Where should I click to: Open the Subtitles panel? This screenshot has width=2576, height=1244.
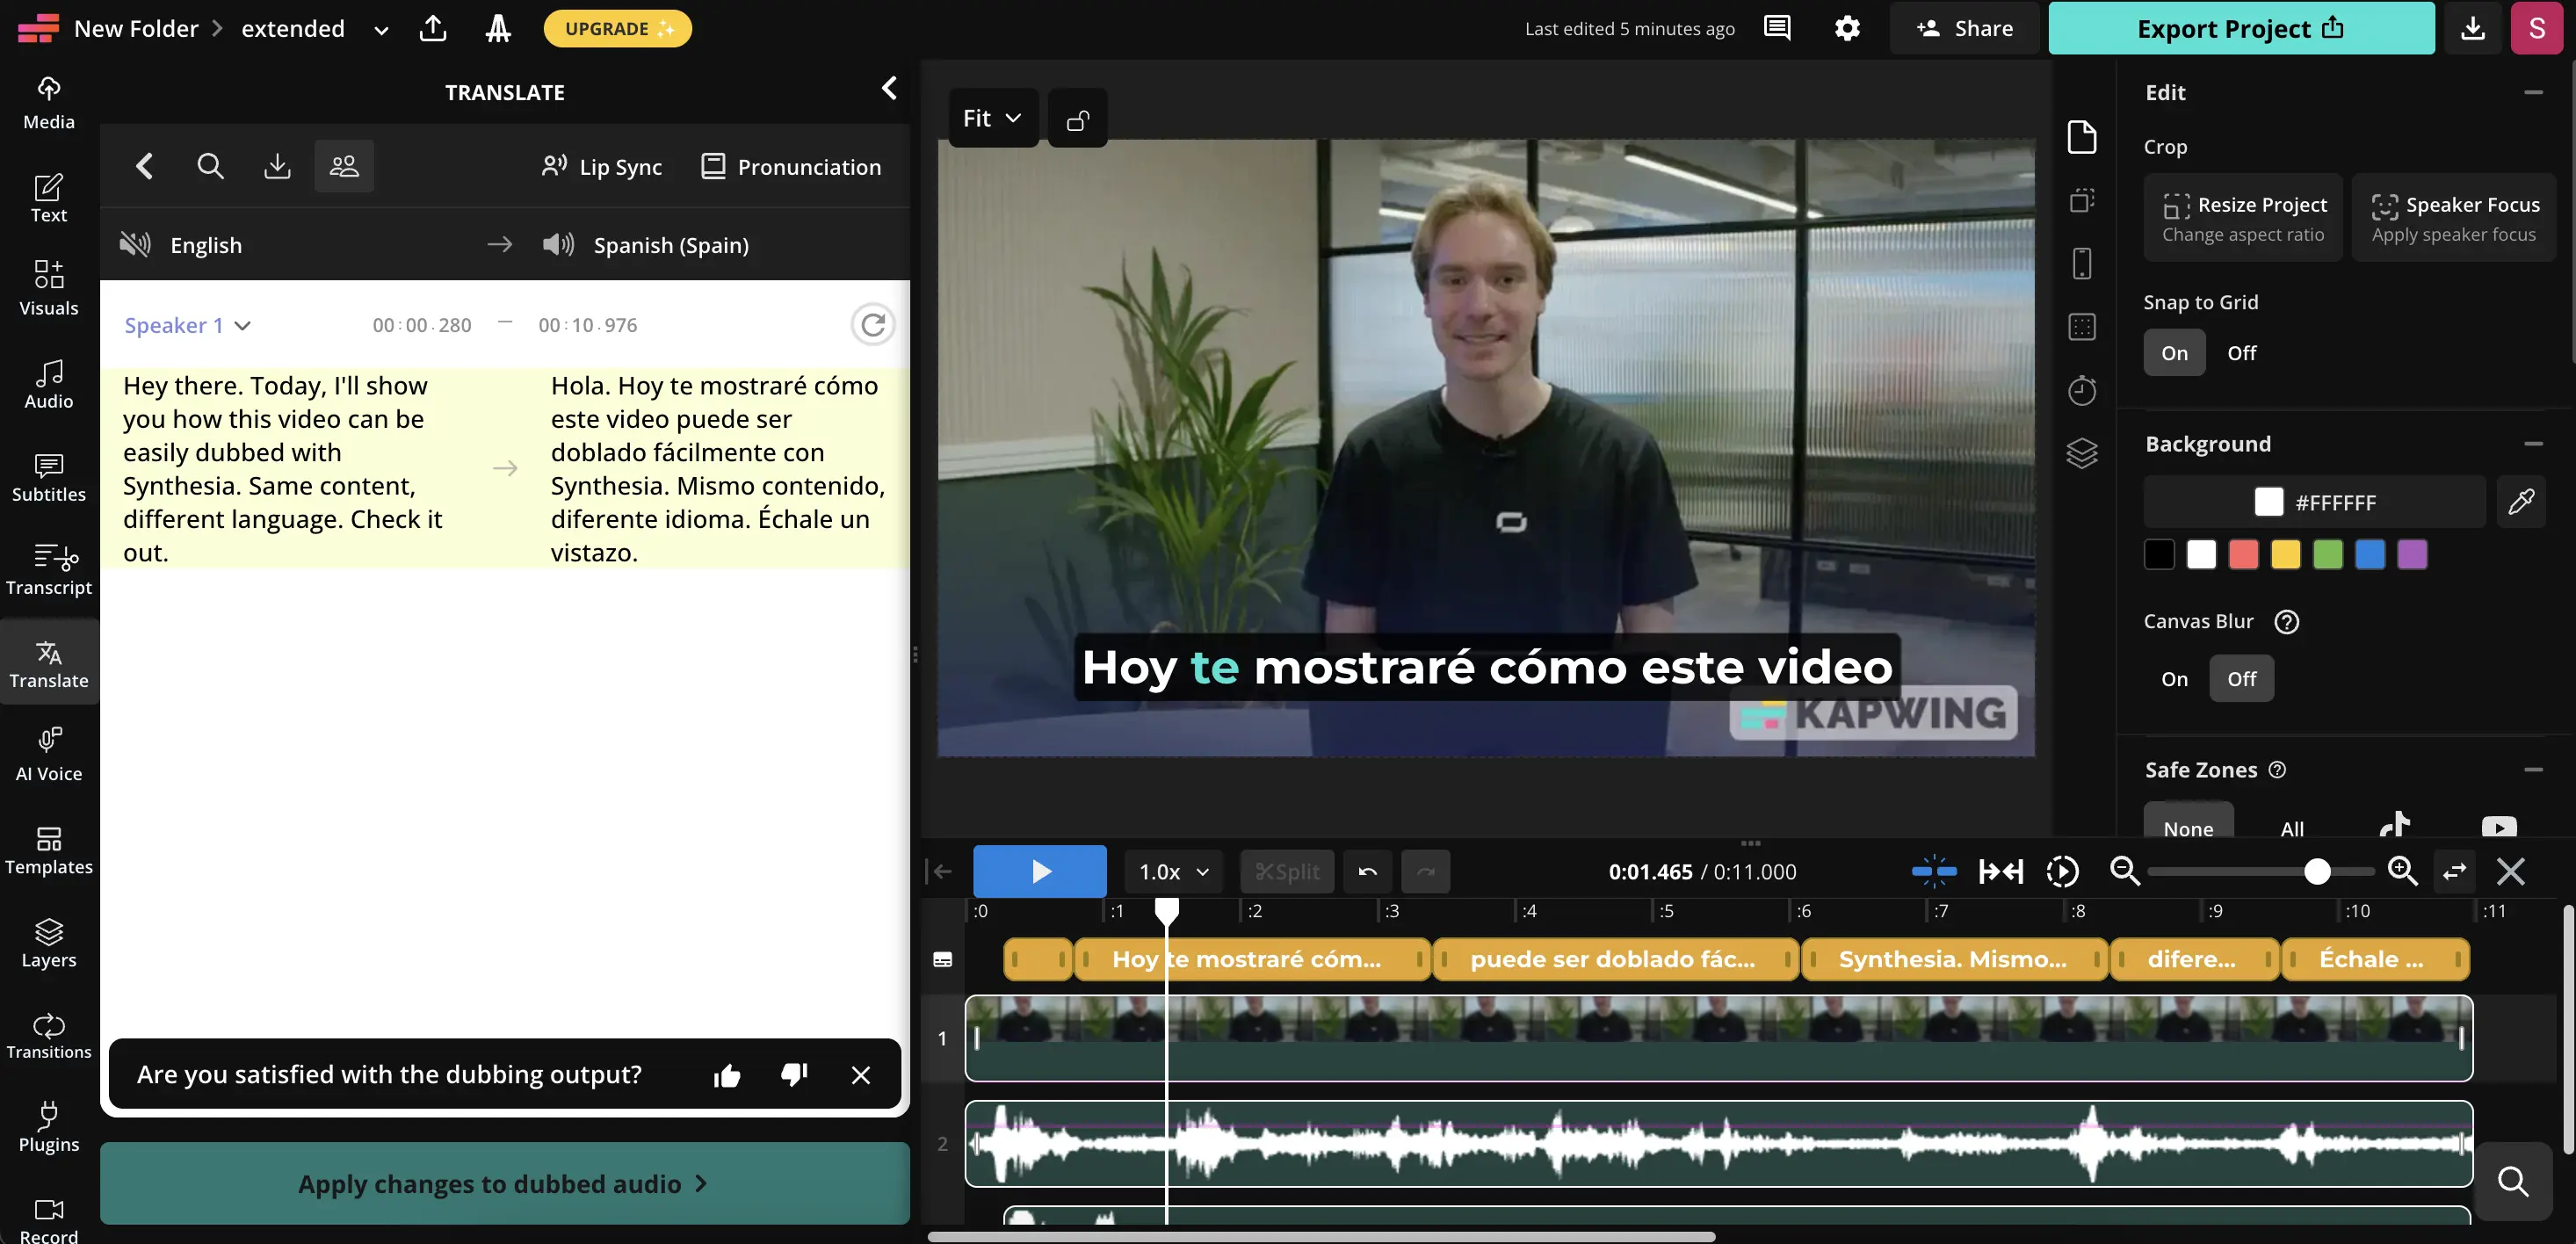tap(48, 478)
